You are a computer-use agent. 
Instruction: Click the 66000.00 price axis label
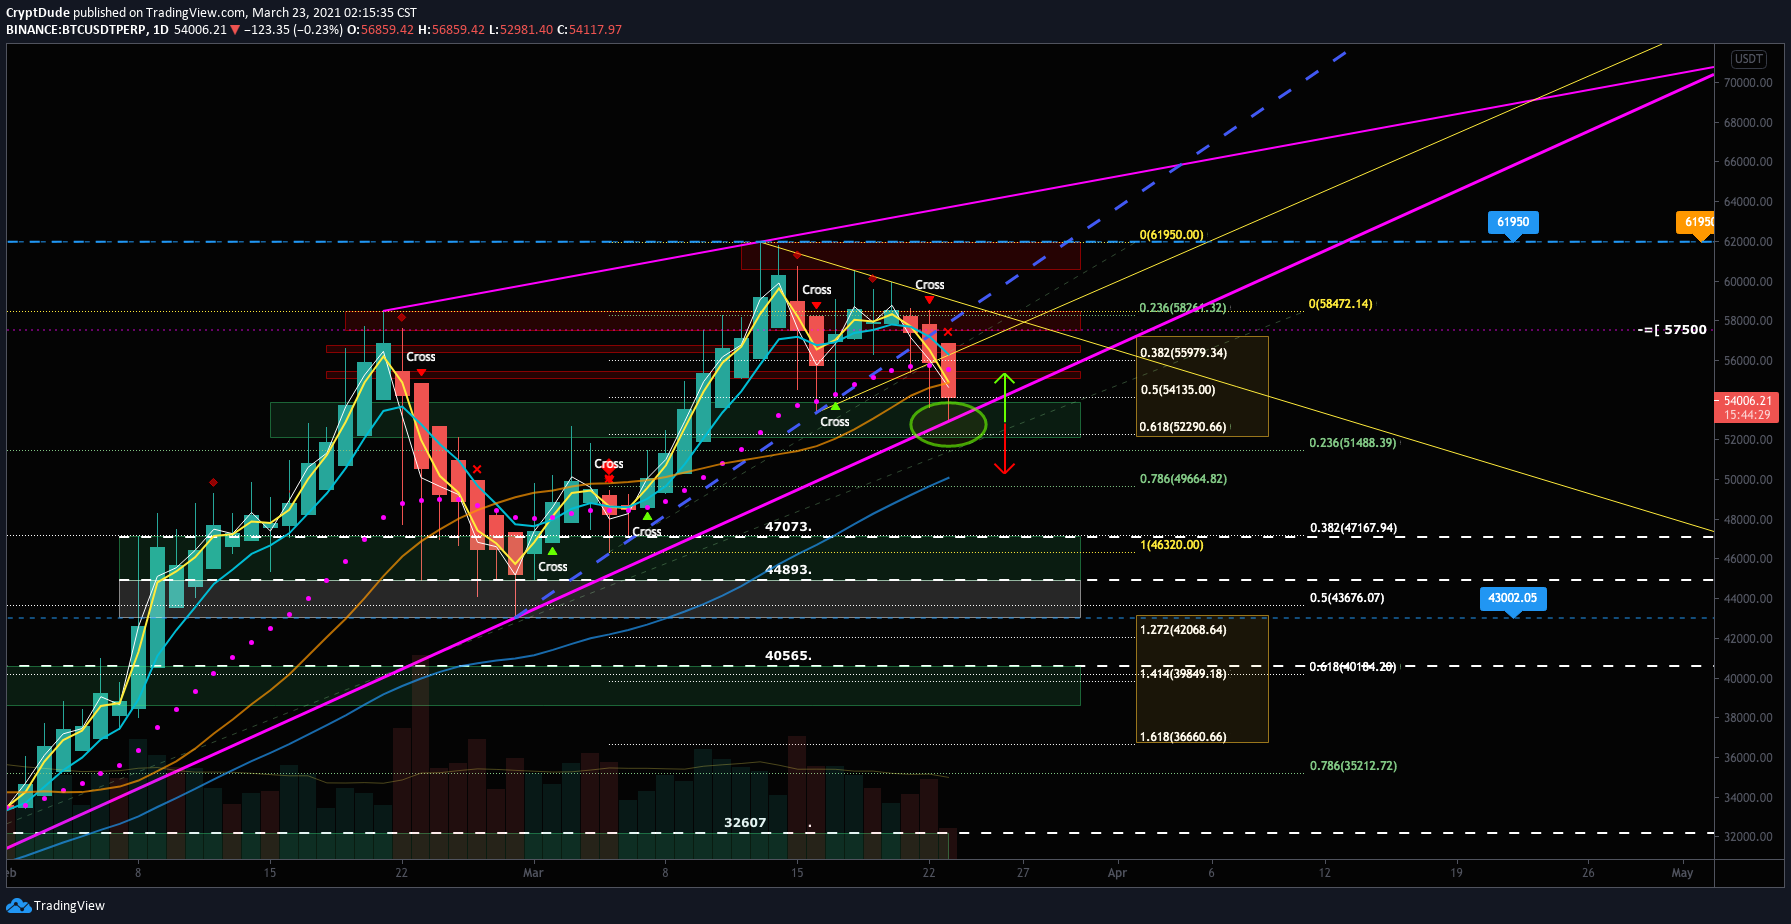[x=1748, y=162]
